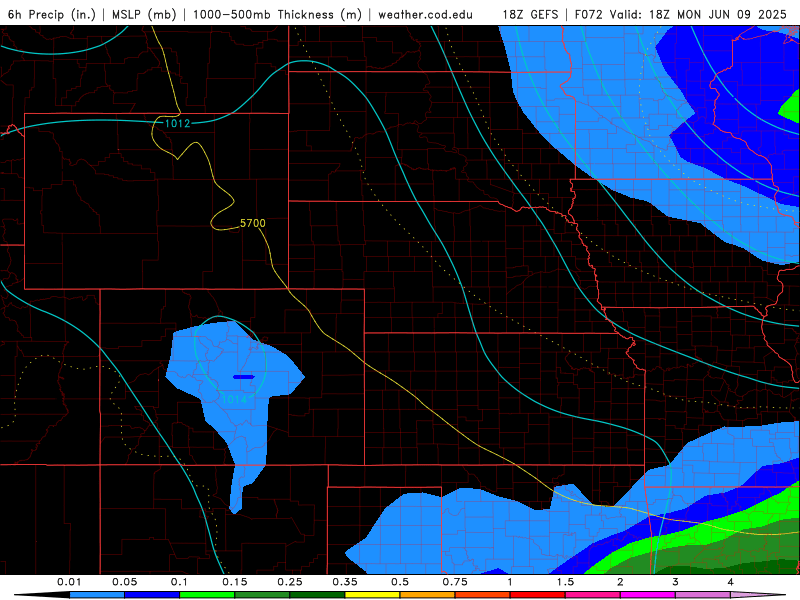The height and width of the screenshot is (600, 800).
Task: Click the '6h Precip (in.)' title text
Action: pyautogui.click(x=52, y=14)
